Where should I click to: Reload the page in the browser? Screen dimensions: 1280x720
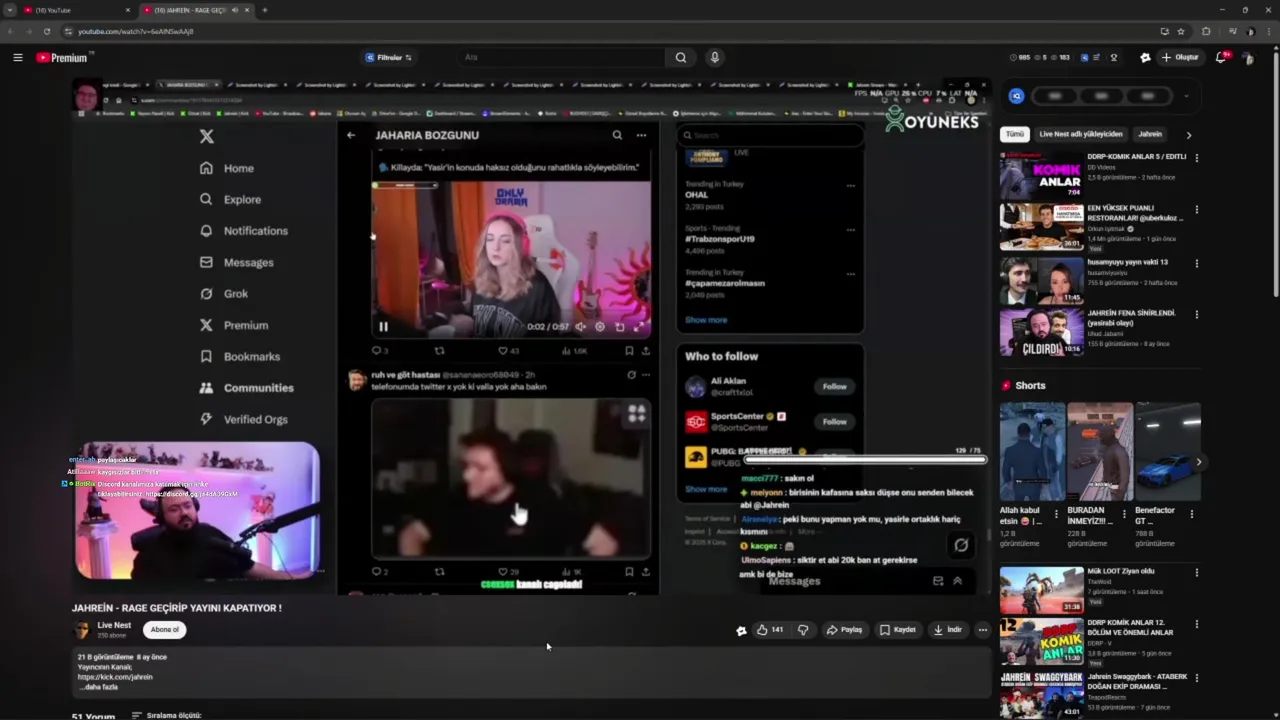tap(46, 31)
